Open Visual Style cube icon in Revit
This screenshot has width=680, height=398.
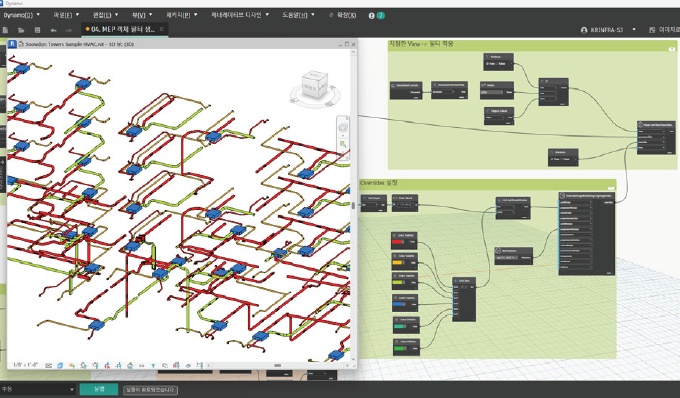(x=60, y=365)
